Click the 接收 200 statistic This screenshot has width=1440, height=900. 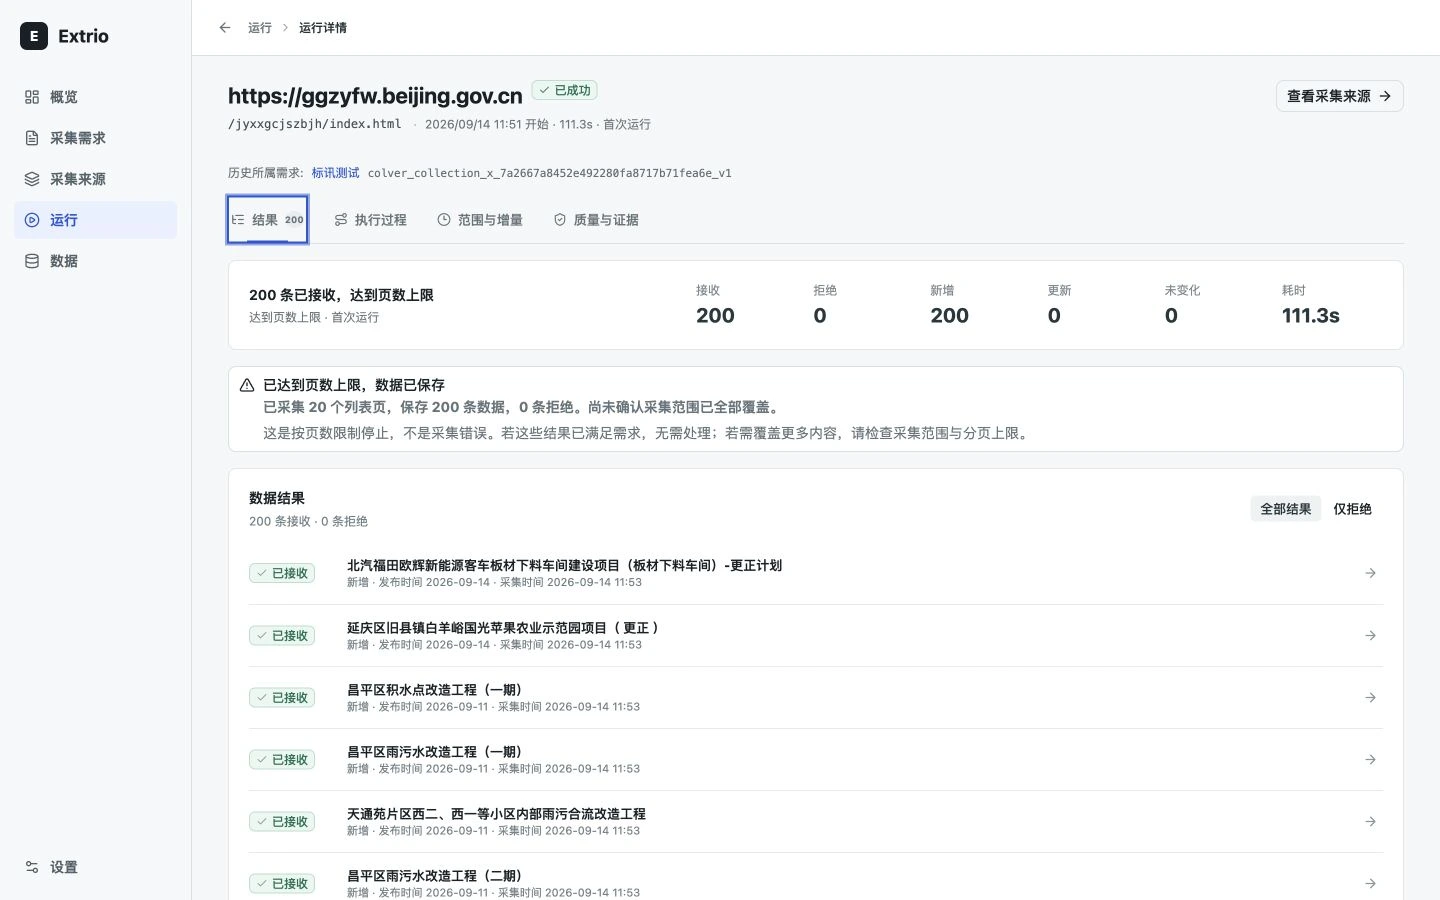point(715,305)
